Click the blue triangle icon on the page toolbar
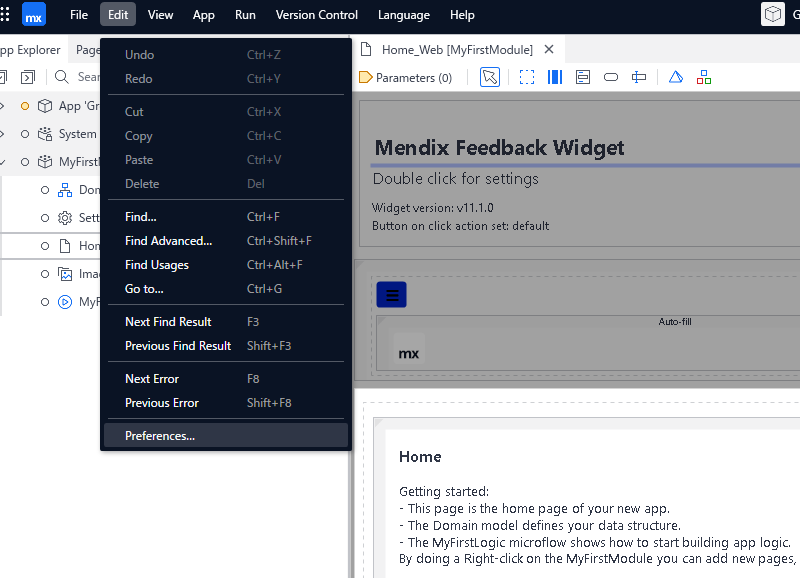This screenshot has height=578, width=800. pos(675,77)
